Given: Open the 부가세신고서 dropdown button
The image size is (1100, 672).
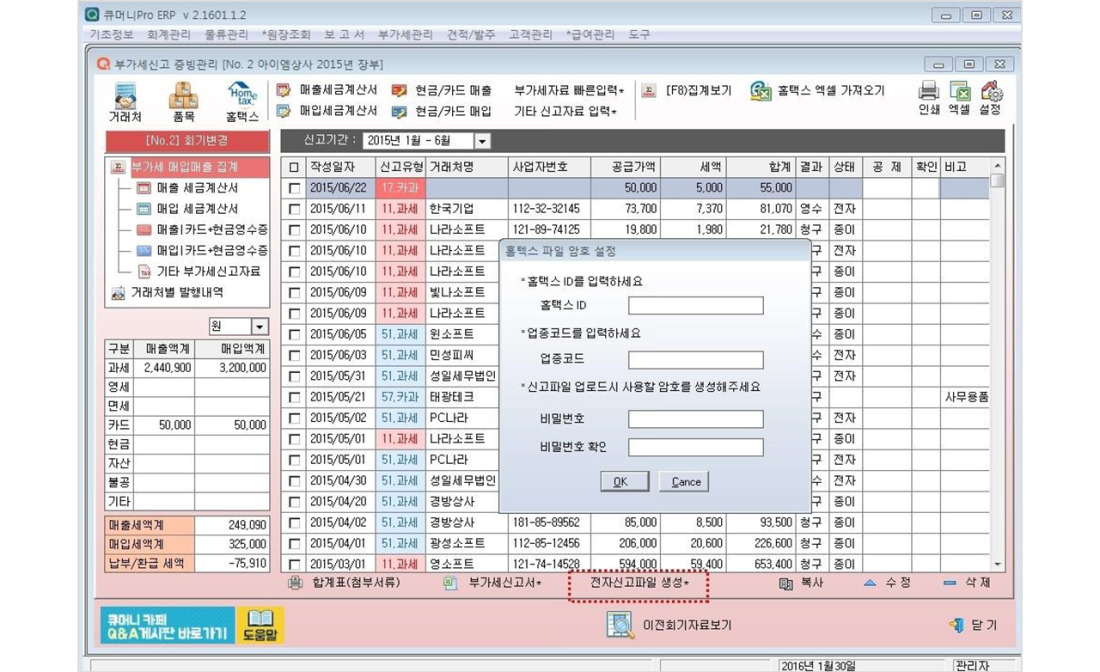Looking at the screenshot, I should pos(492,583).
